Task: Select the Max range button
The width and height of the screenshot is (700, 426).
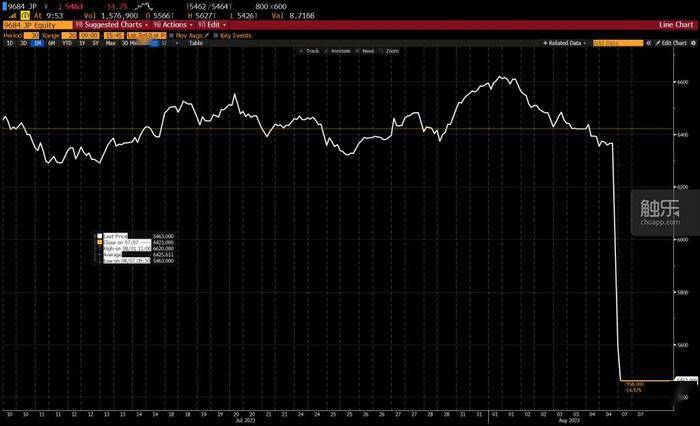Action: pos(109,43)
